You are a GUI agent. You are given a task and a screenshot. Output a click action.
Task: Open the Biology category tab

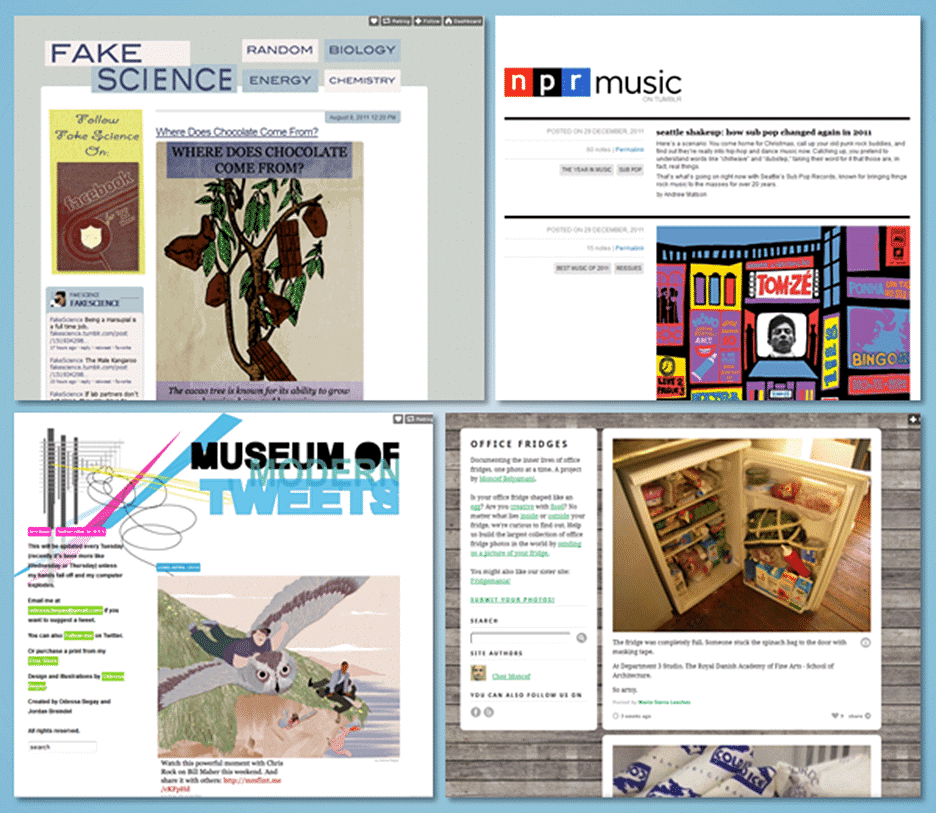pyautogui.click(x=361, y=50)
